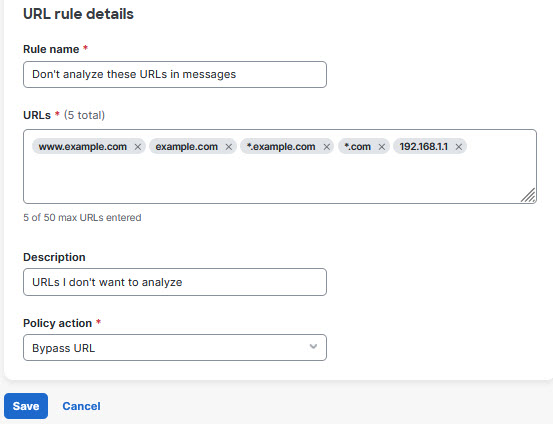Grab the URLs box resize handle
553x424 pixels.
click(528, 195)
